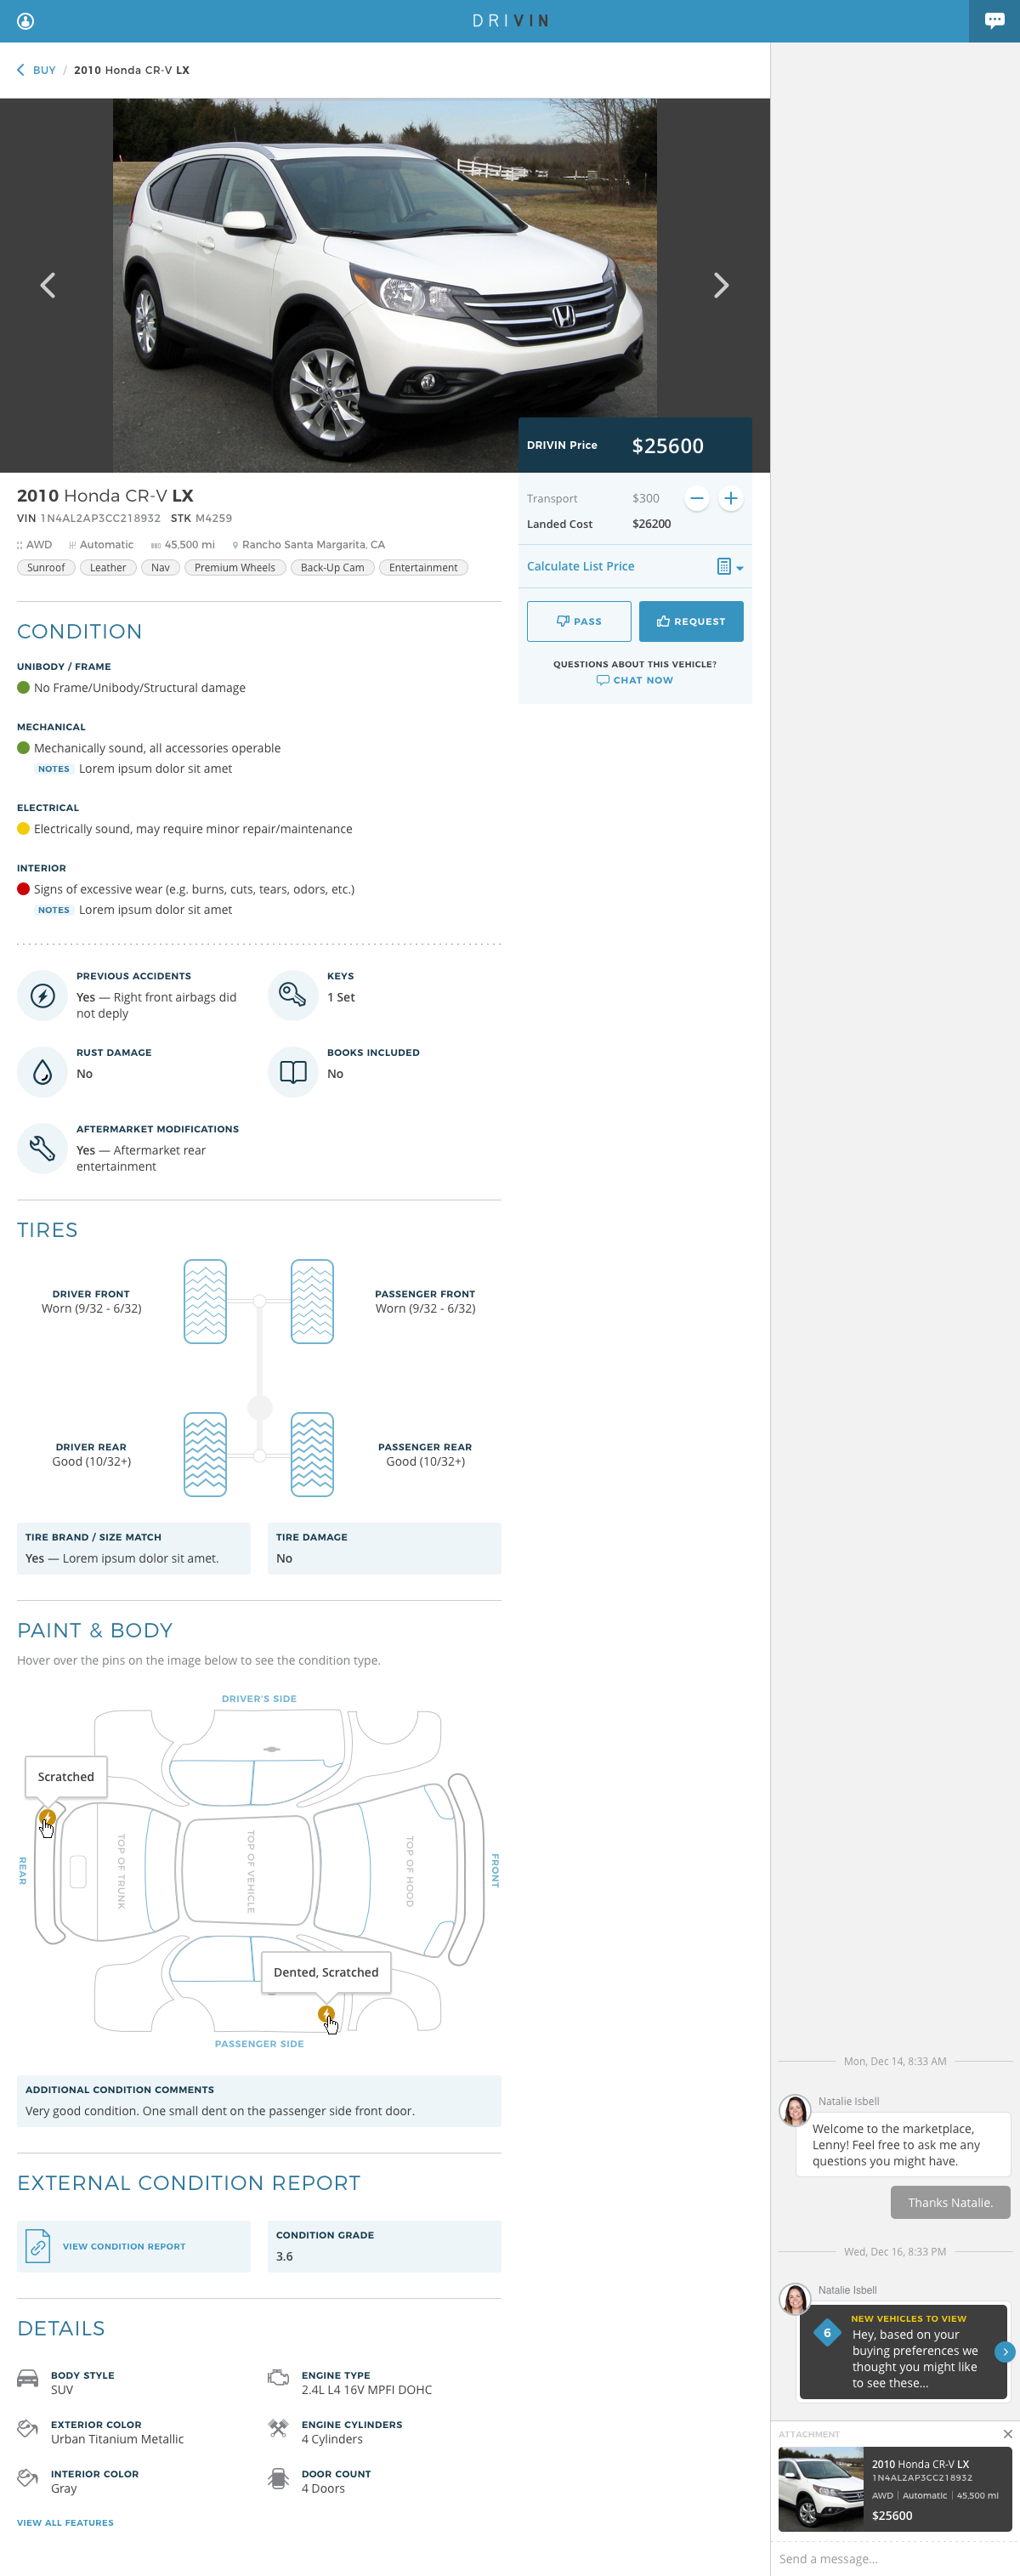This screenshot has width=1020, height=2576.
Task: Click the Tire Damage No box
Action: [384, 1548]
